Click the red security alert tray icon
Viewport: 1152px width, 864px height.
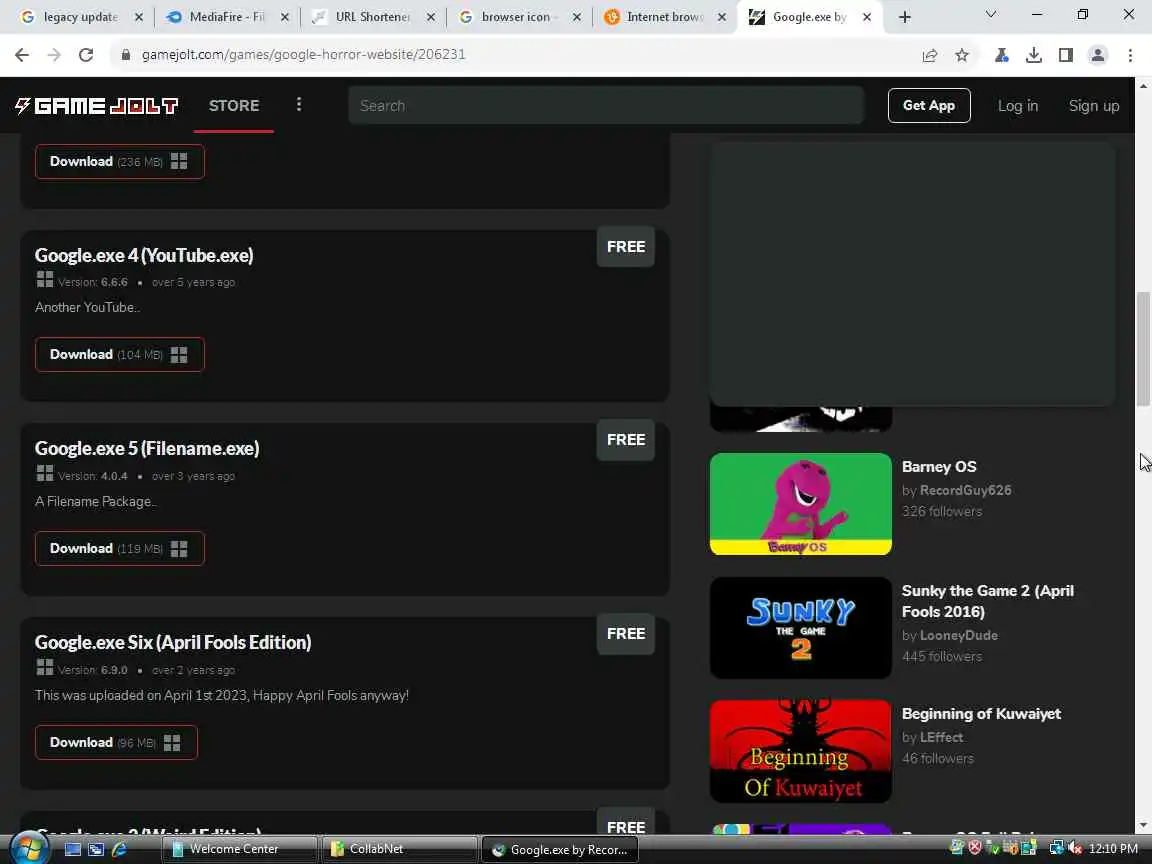coord(975,849)
